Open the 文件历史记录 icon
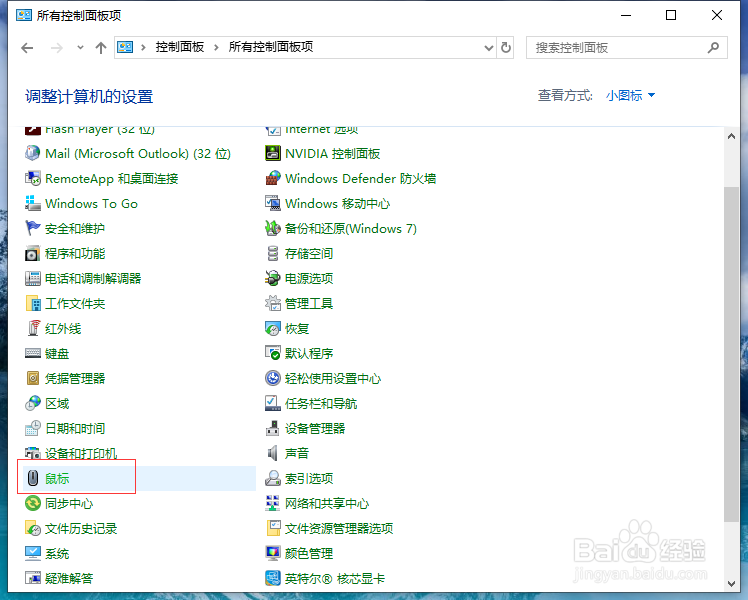Viewport: 748px width, 600px height. [x=32, y=528]
